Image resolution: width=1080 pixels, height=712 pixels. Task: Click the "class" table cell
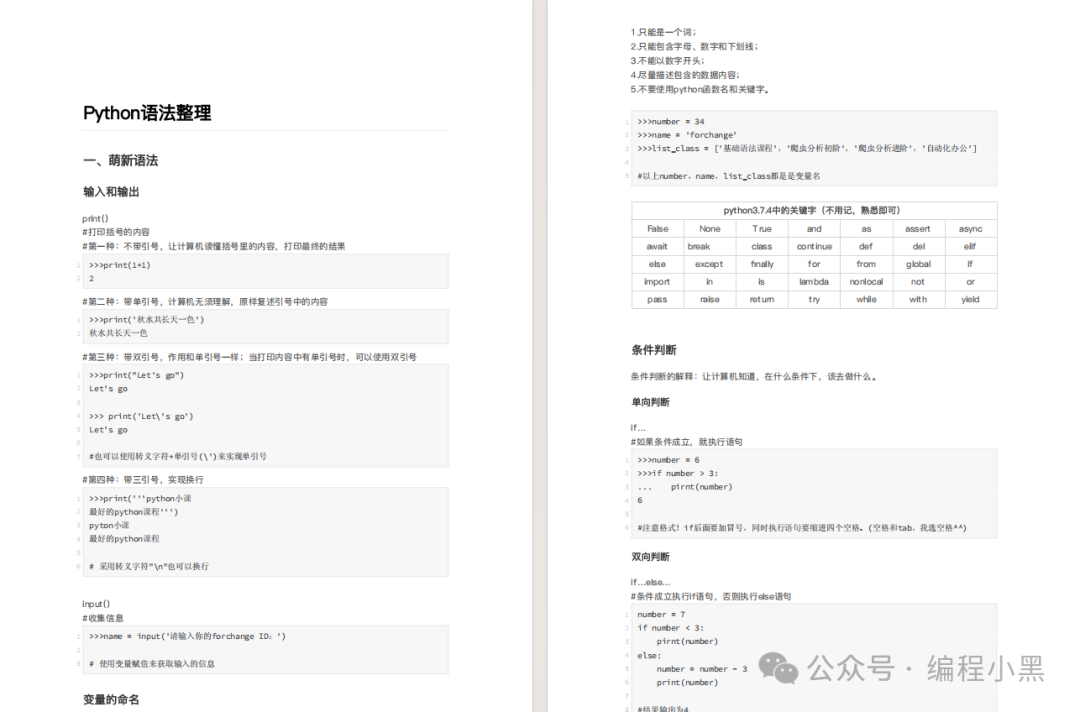(762, 247)
